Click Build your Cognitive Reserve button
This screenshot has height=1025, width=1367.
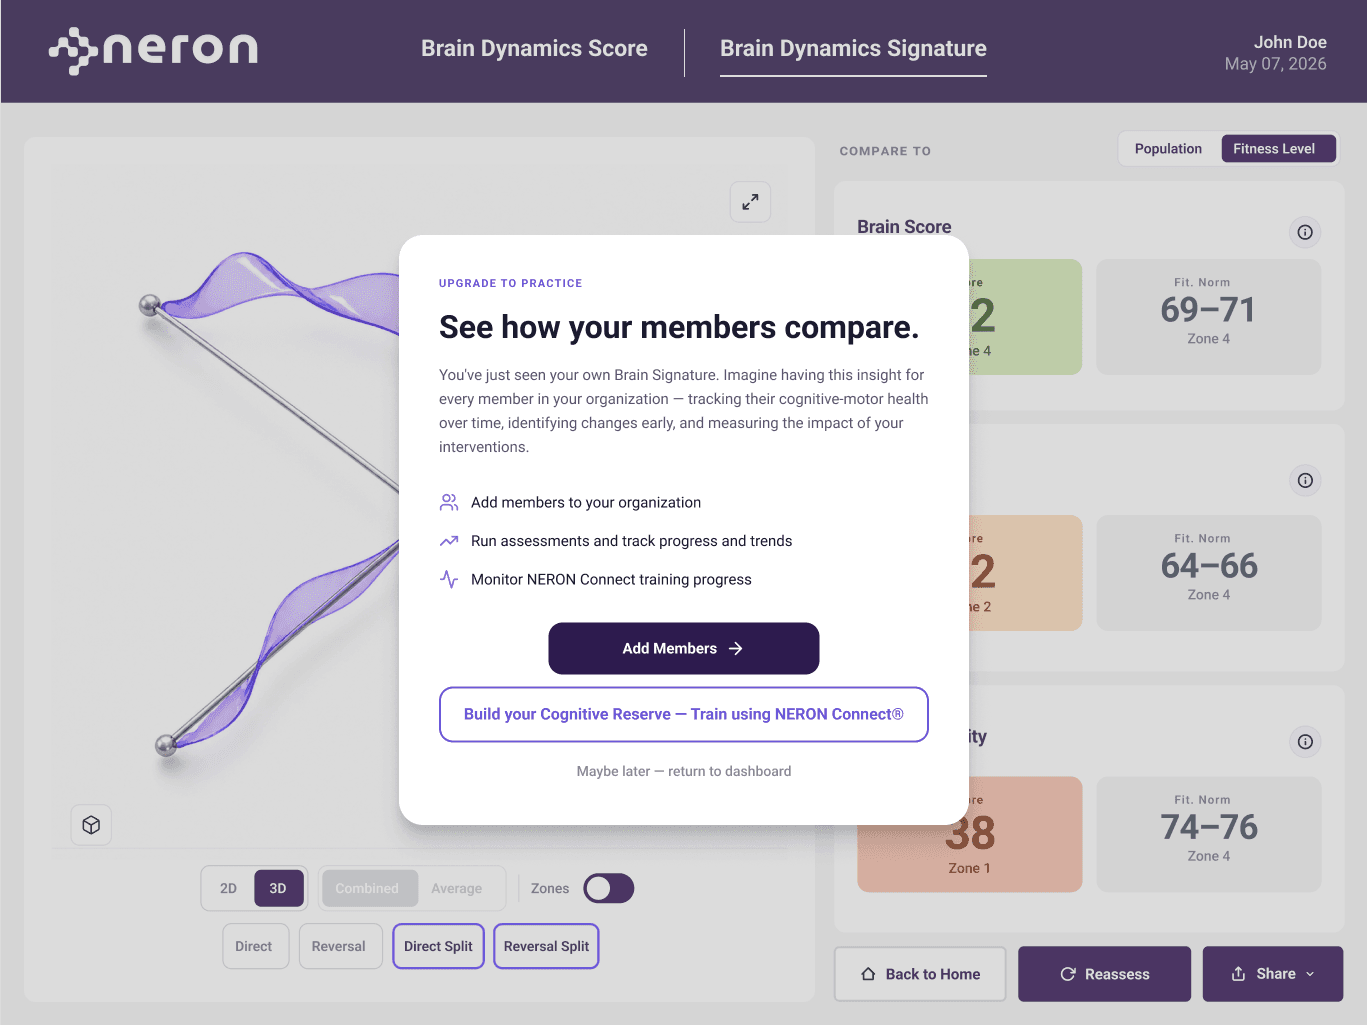coord(684,714)
